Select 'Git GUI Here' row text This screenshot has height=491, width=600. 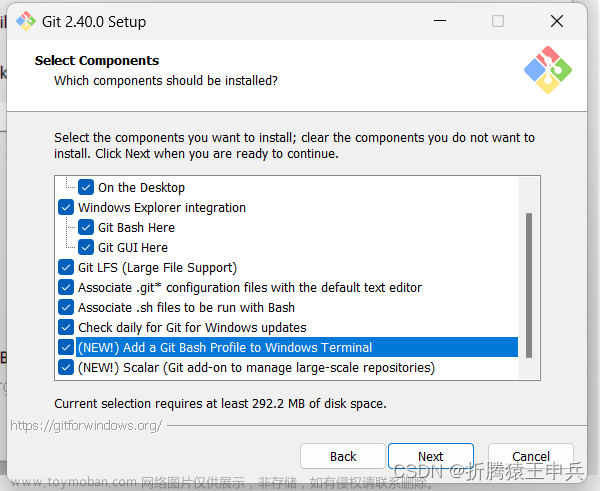[133, 247]
